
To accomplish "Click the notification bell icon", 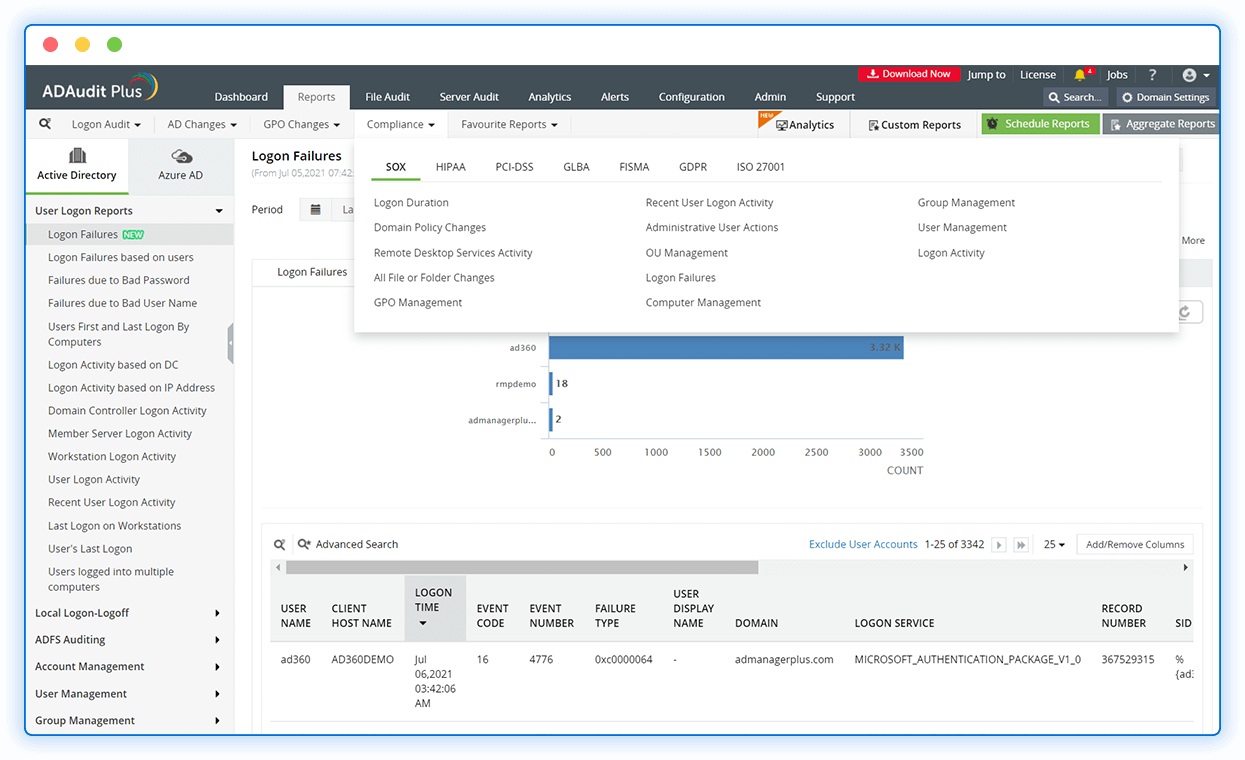I will pyautogui.click(x=1080, y=75).
